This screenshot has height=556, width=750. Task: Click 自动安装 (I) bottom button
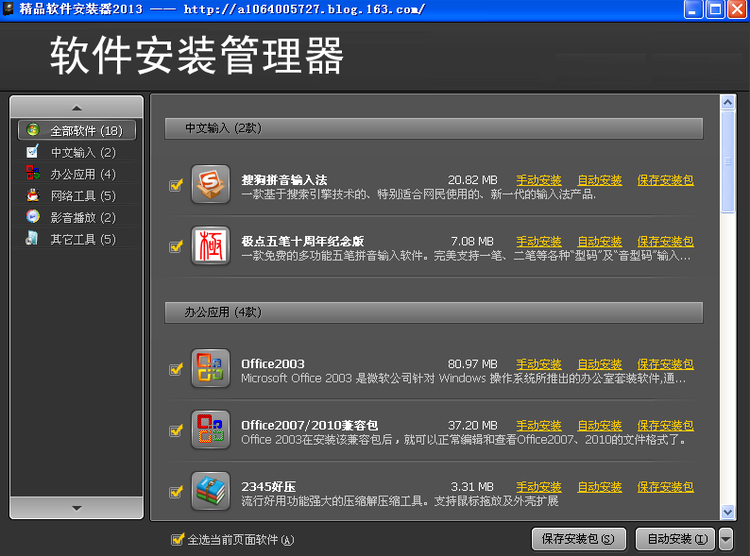tap(675, 539)
